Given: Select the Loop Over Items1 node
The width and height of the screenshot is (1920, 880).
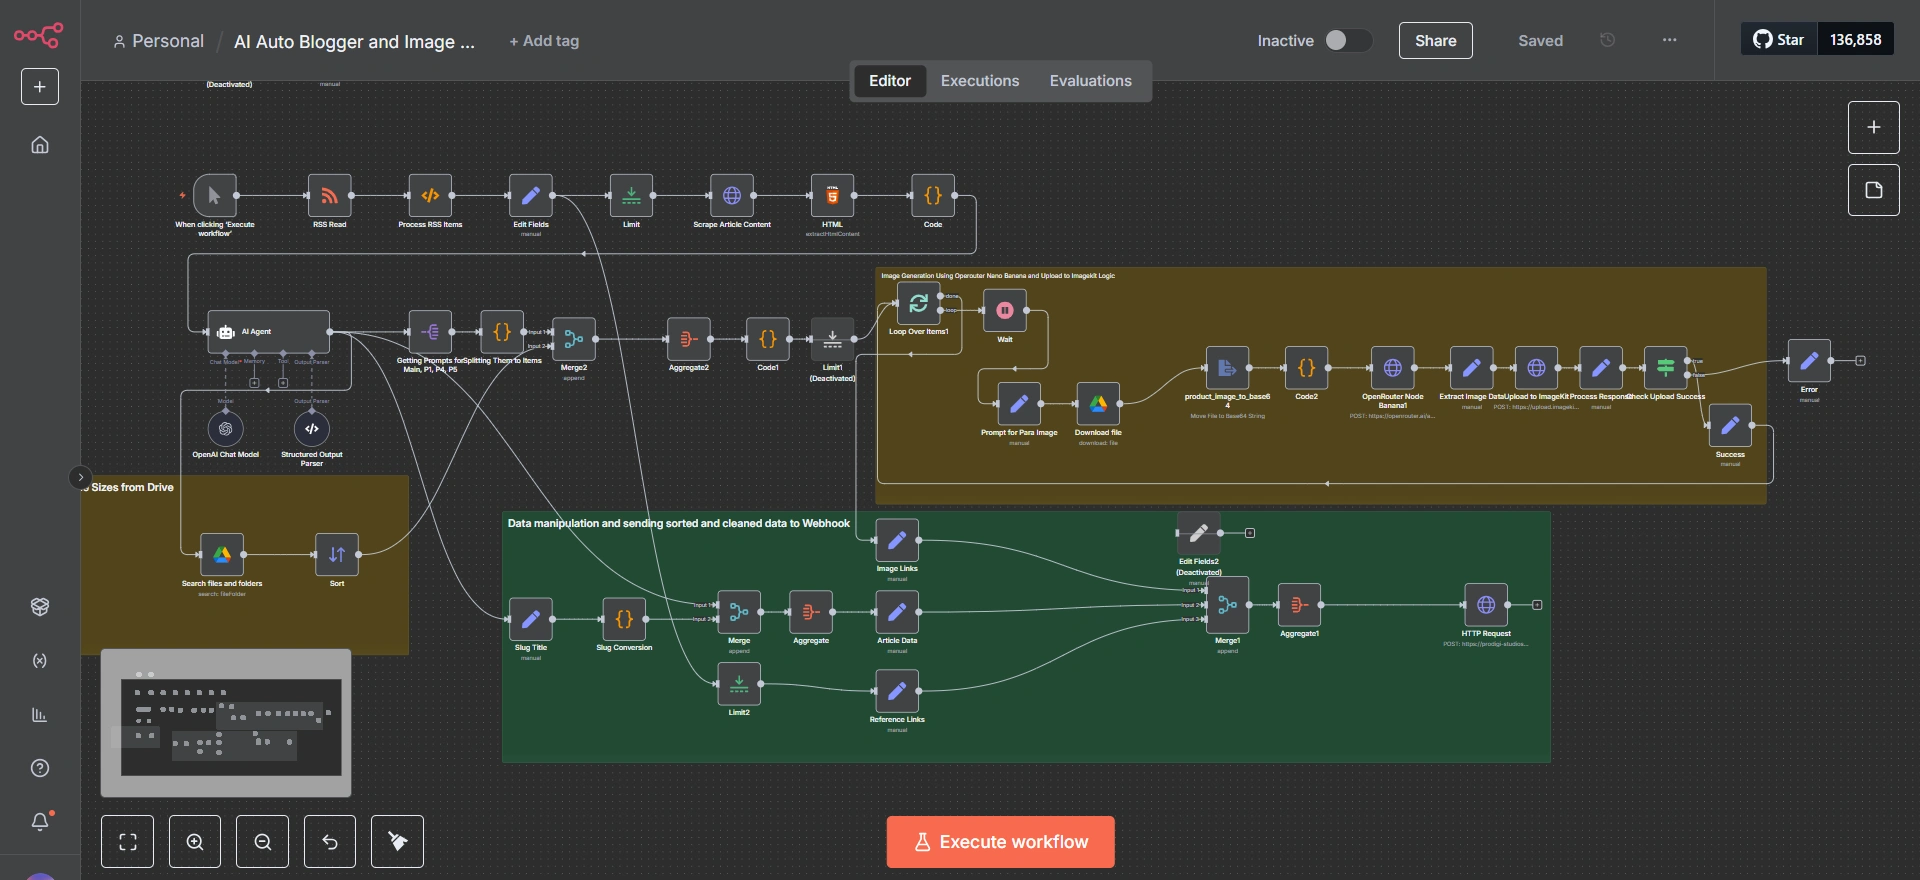Looking at the screenshot, I should tap(918, 303).
